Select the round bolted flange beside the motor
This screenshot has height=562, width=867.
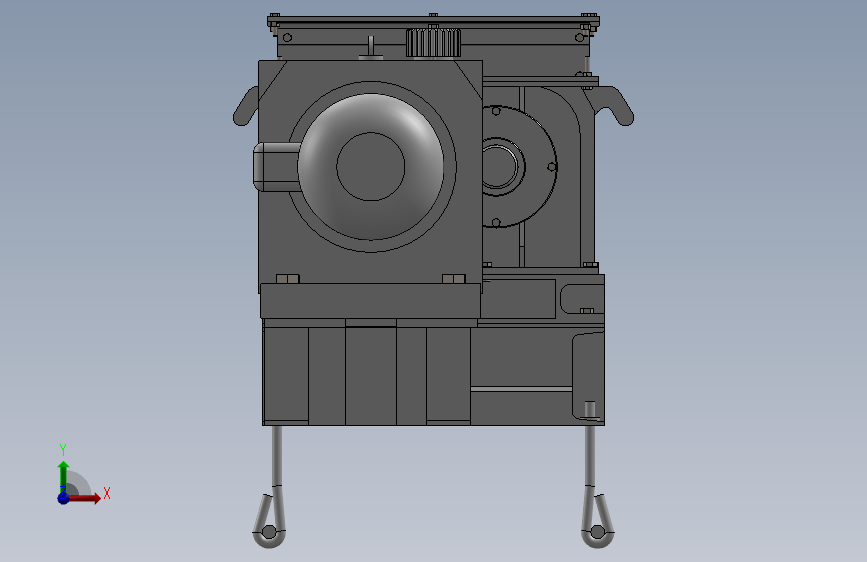tap(519, 166)
